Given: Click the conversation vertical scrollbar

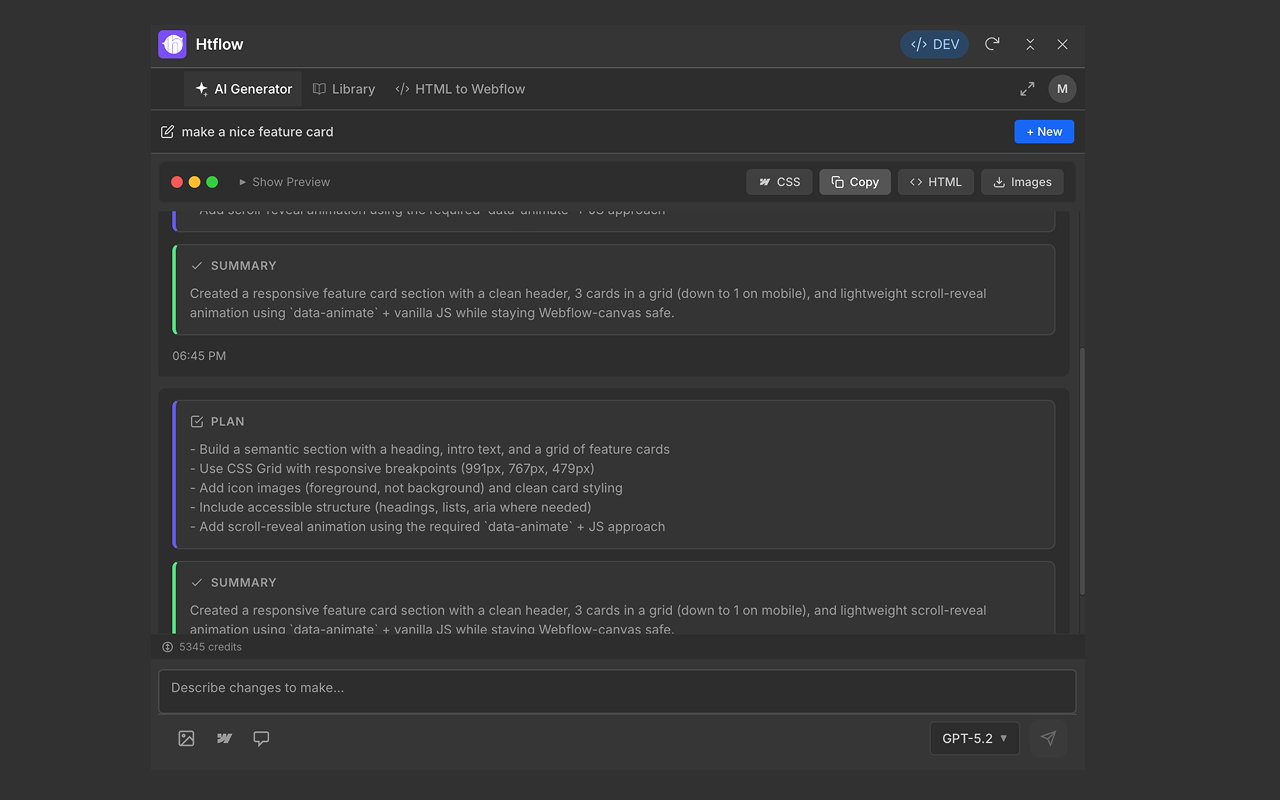Looking at the screenshot, I should coord(1081,470).
